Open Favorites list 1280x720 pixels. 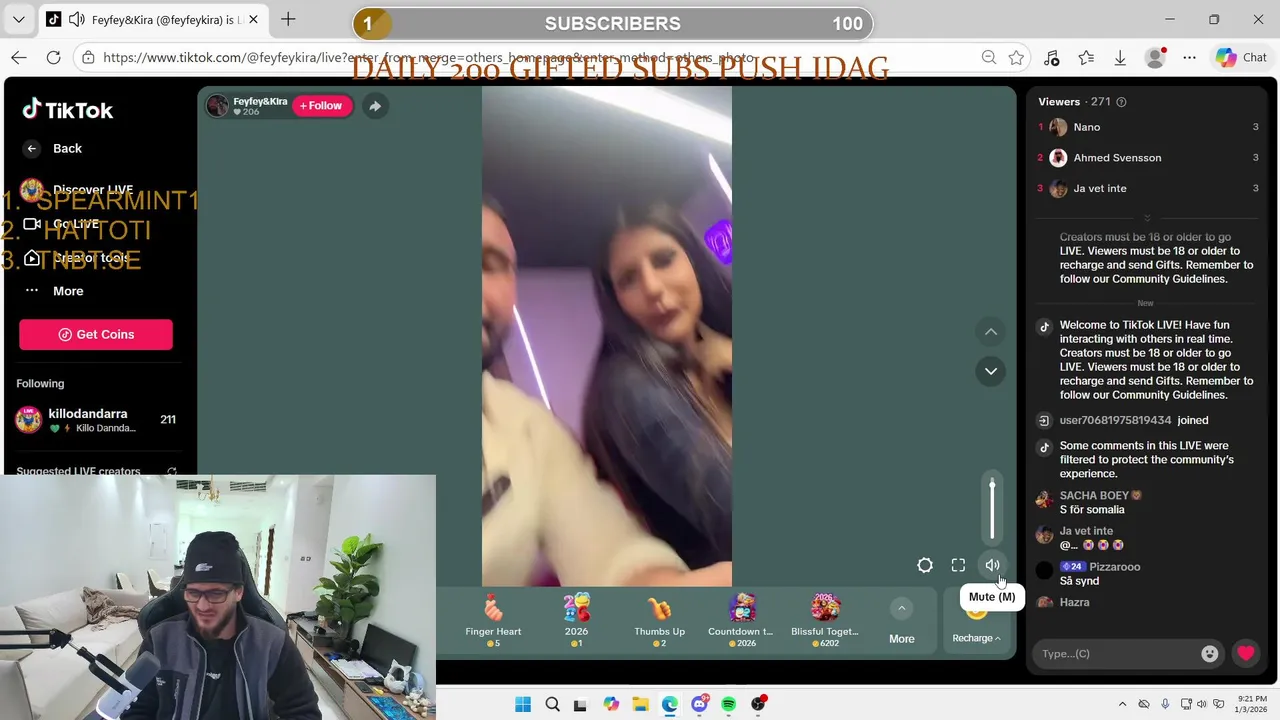point(1086,58)
